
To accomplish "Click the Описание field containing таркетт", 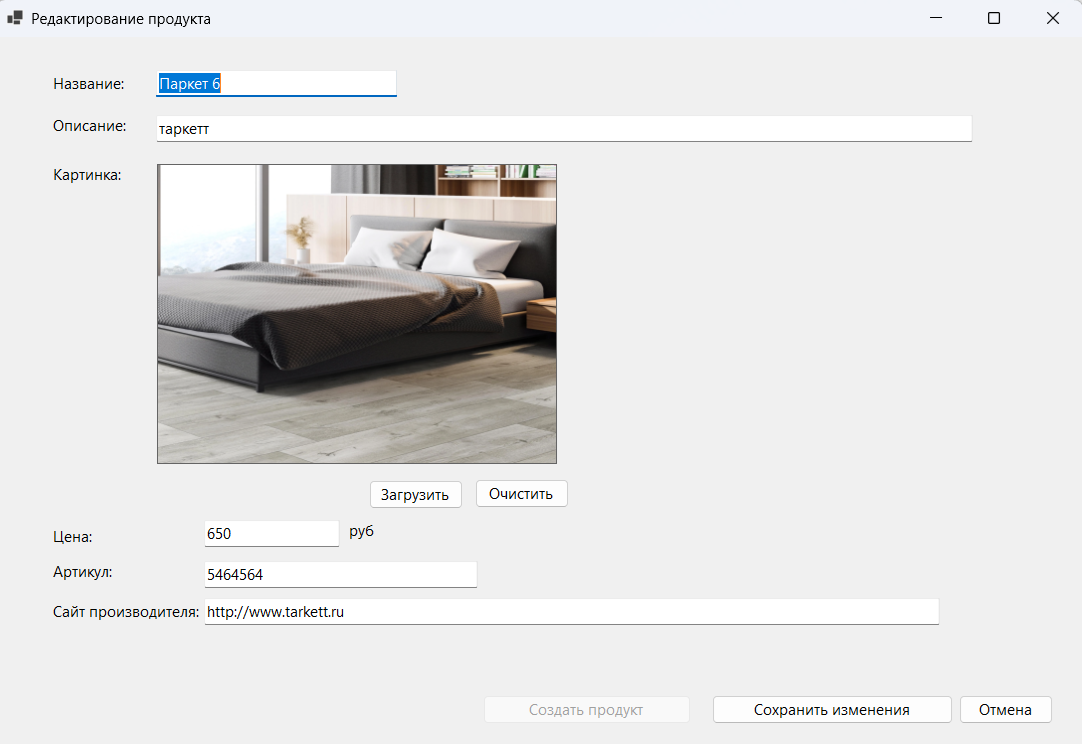I will click(564, 129).
